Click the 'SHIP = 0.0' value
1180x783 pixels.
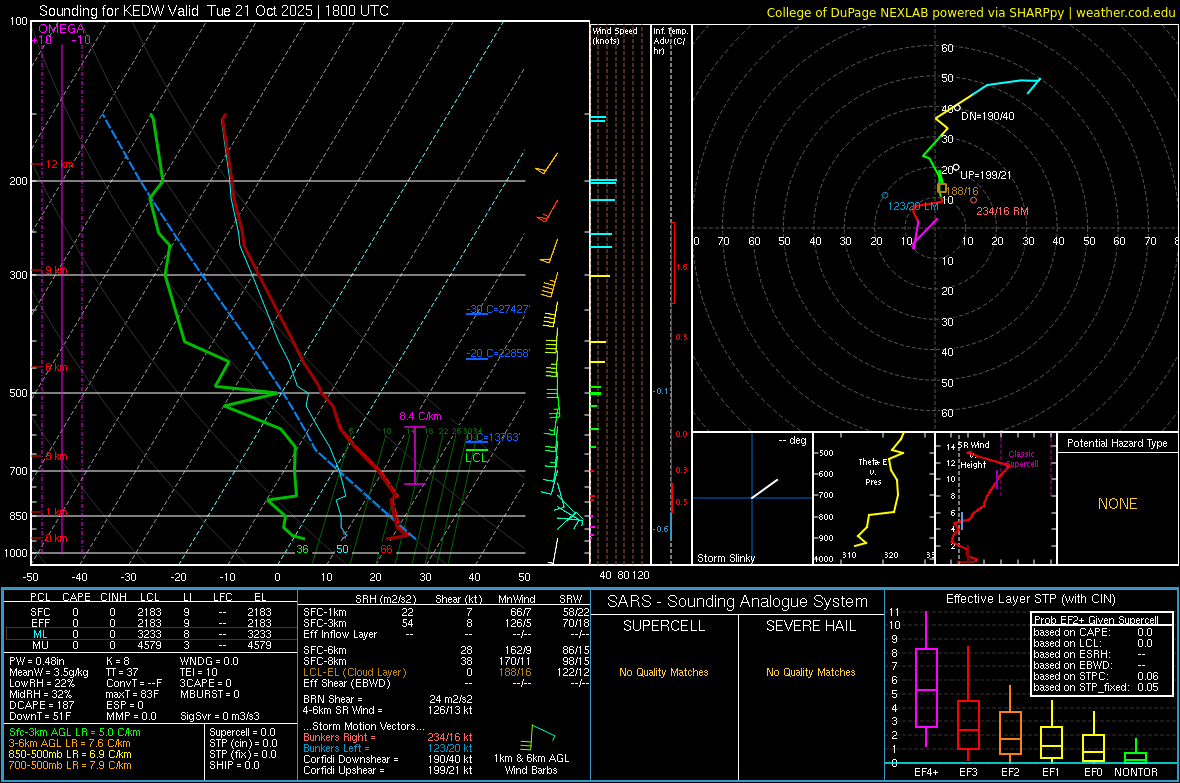pyautogui.click(x=234, y=765)
